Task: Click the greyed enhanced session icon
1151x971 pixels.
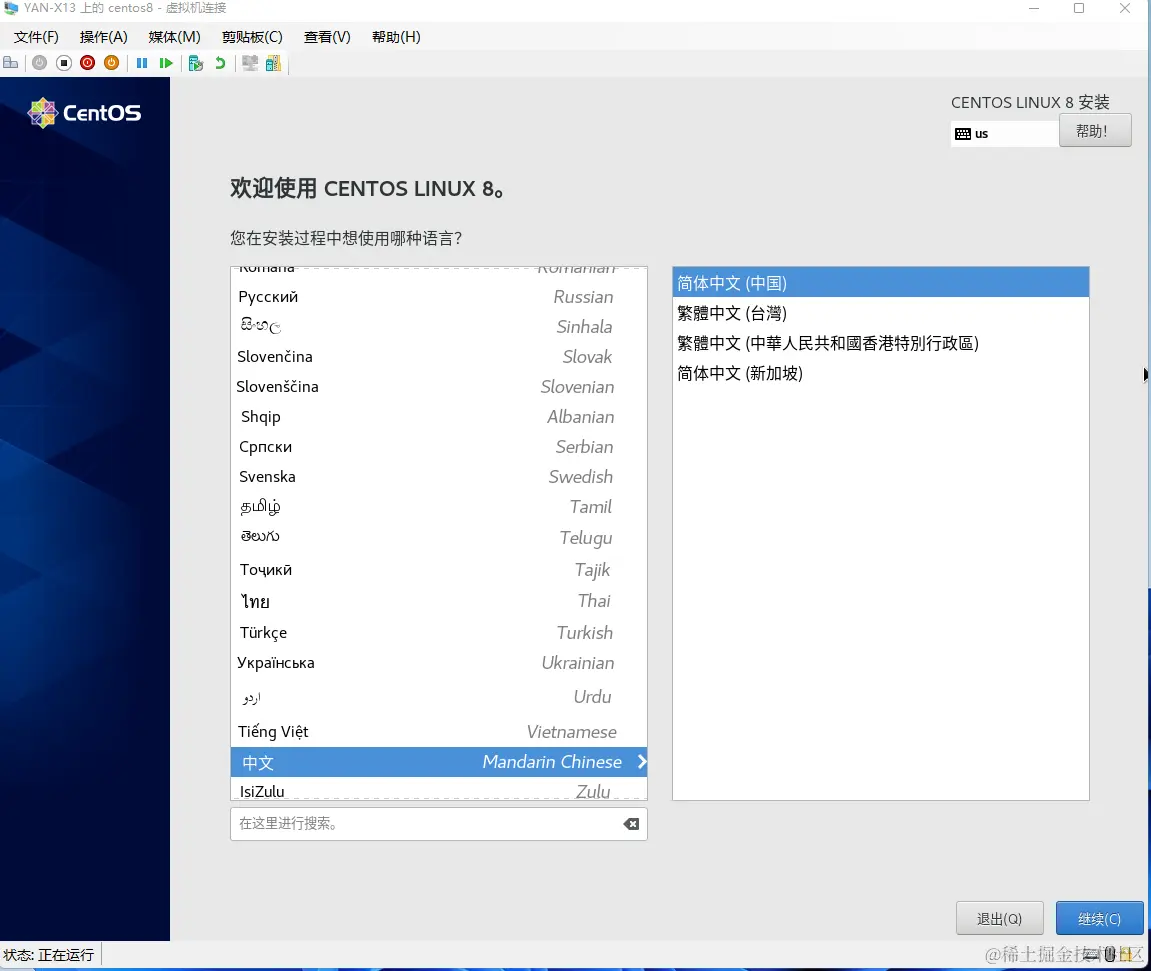Action: point(250,63)
